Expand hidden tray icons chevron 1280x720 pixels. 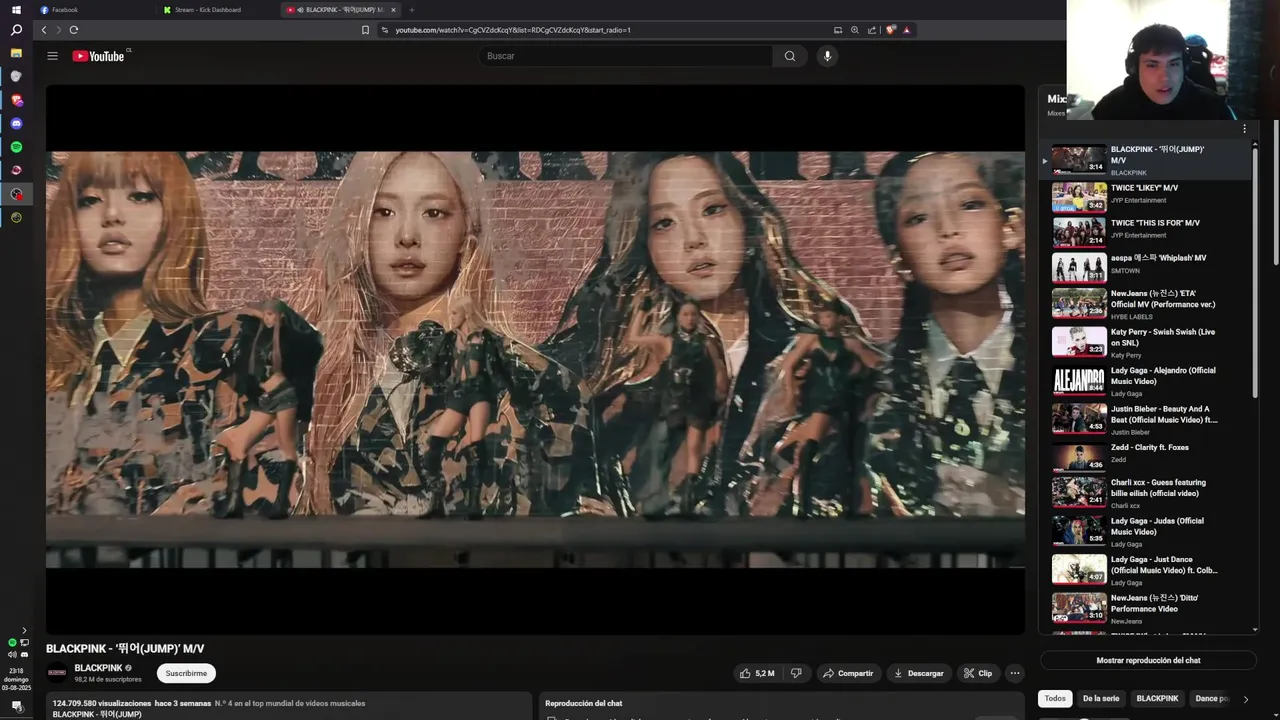pyautogui.click(x=24, y=630)
